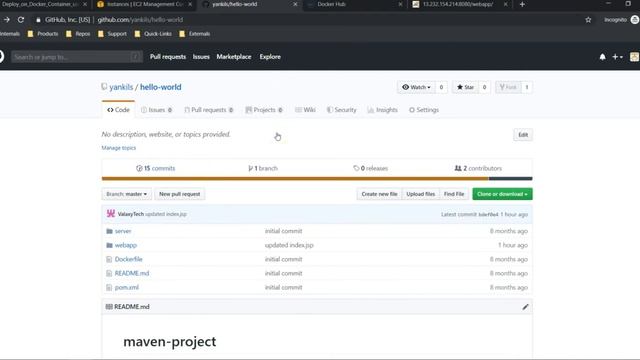Viewport: 640px width, 360px height.
Task: Open the notifications bell icon
Action: coord(602,57)
